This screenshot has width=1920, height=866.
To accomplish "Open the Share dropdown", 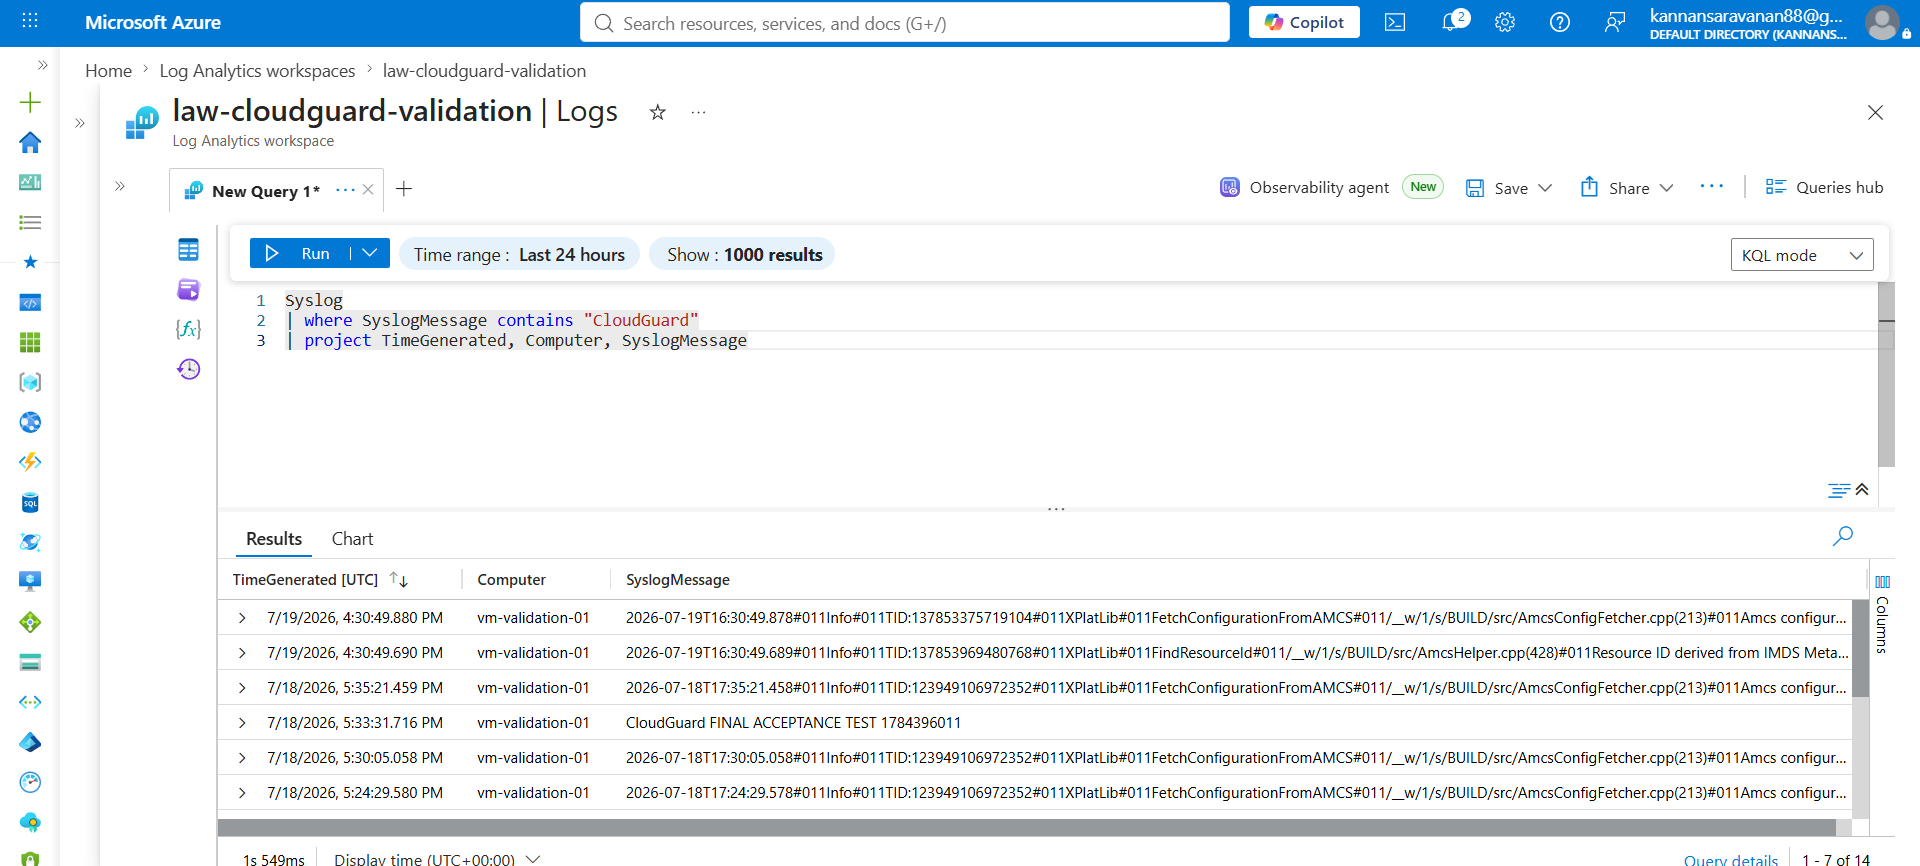I will (1666, 188).
